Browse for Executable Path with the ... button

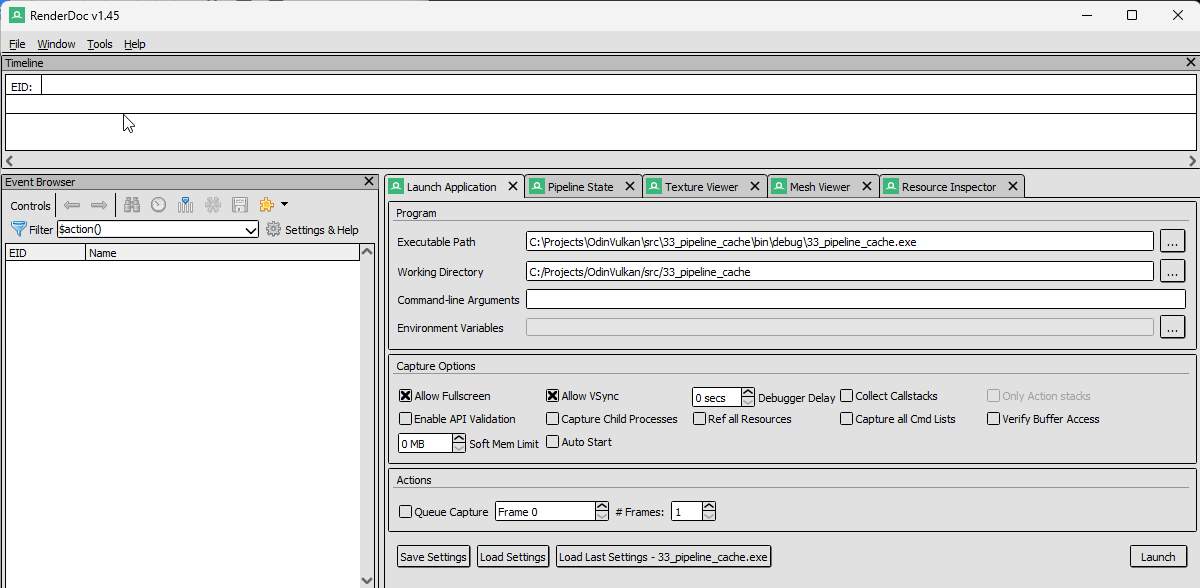click(x=1173, y=241)
